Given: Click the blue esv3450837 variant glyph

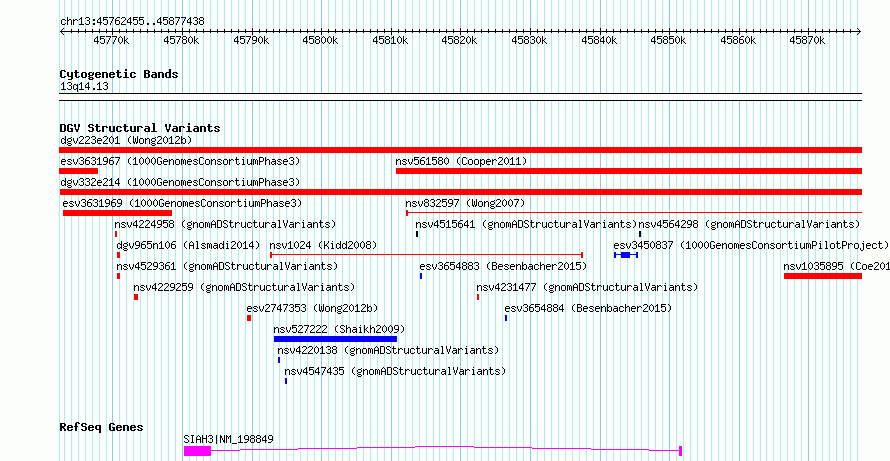Looking at the screenshot, I should click(x=626, y=255).
